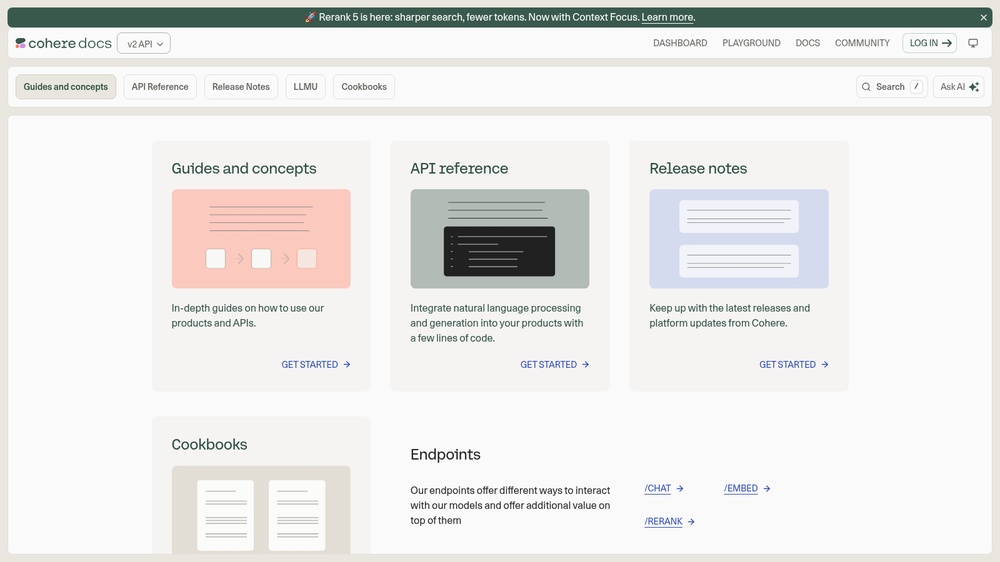Get started with API reference
The height and width of the screenshot is (562, 1000).
pos(555,364)
